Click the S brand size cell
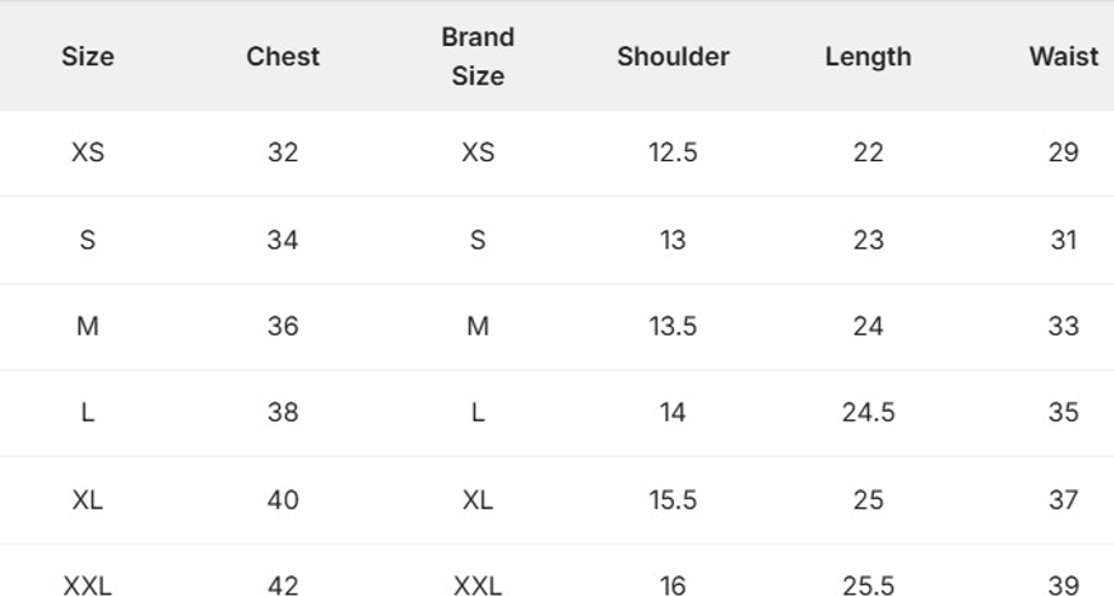 (x=477, y=240)
